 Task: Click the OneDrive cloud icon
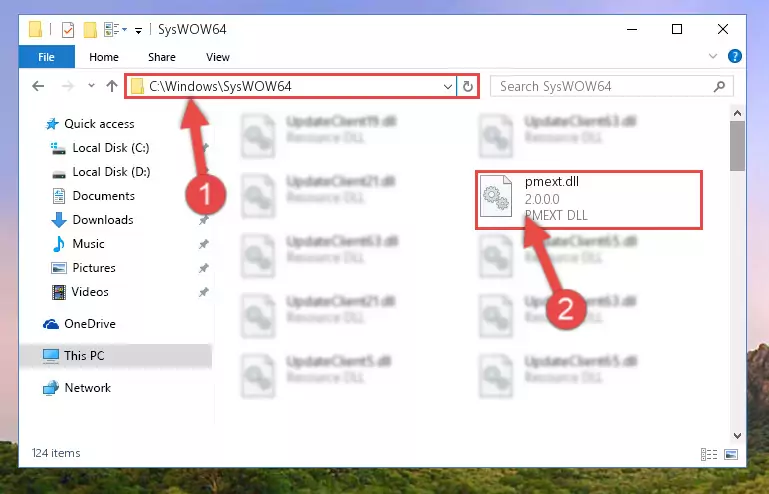click(x=51, y=324)
